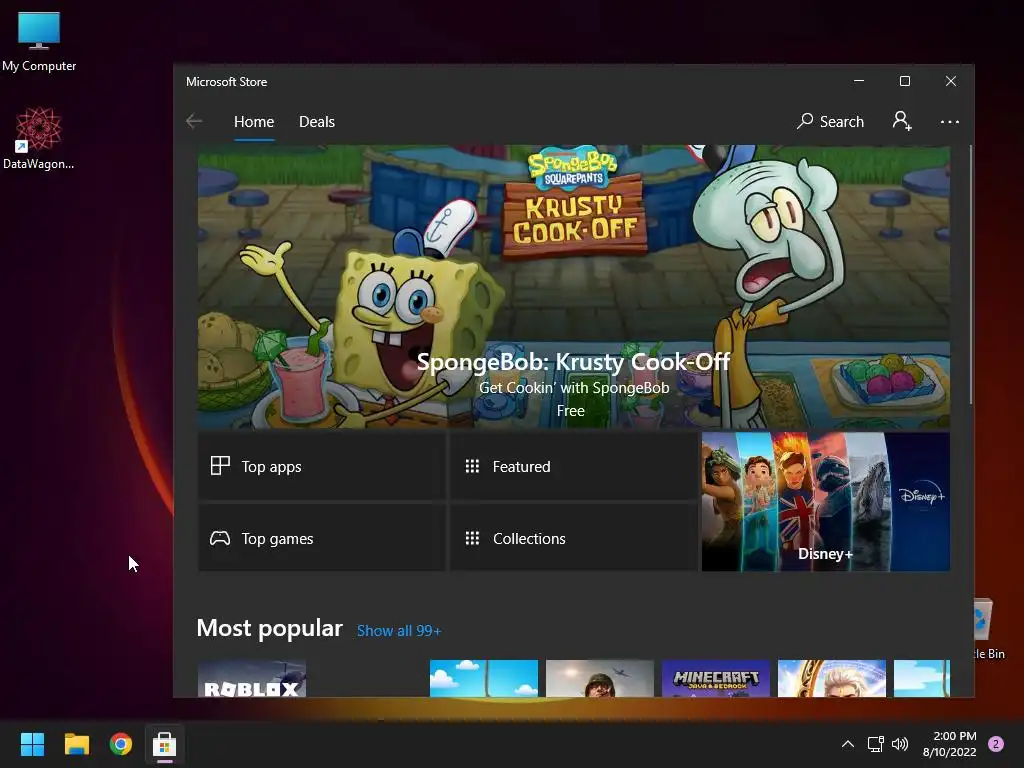Open the clock showing 2:00 PM
Viewport: 1024px width, 768px height.
point(950,744)
